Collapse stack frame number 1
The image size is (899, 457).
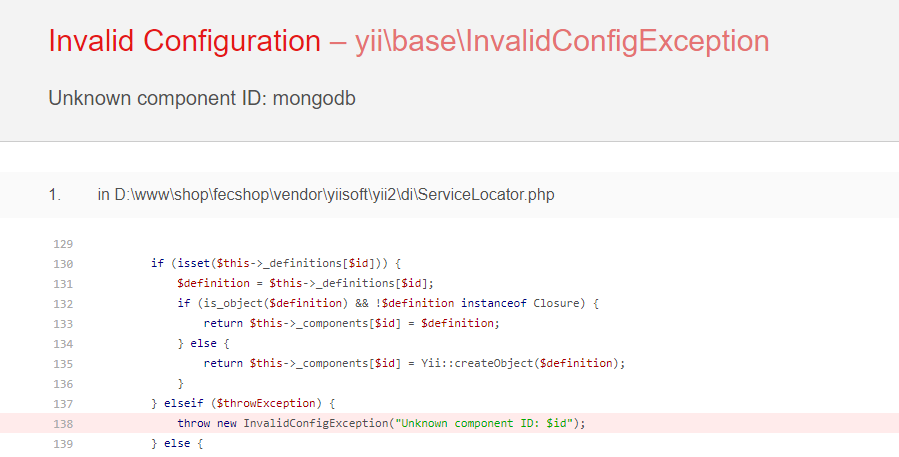coord(55,195)
